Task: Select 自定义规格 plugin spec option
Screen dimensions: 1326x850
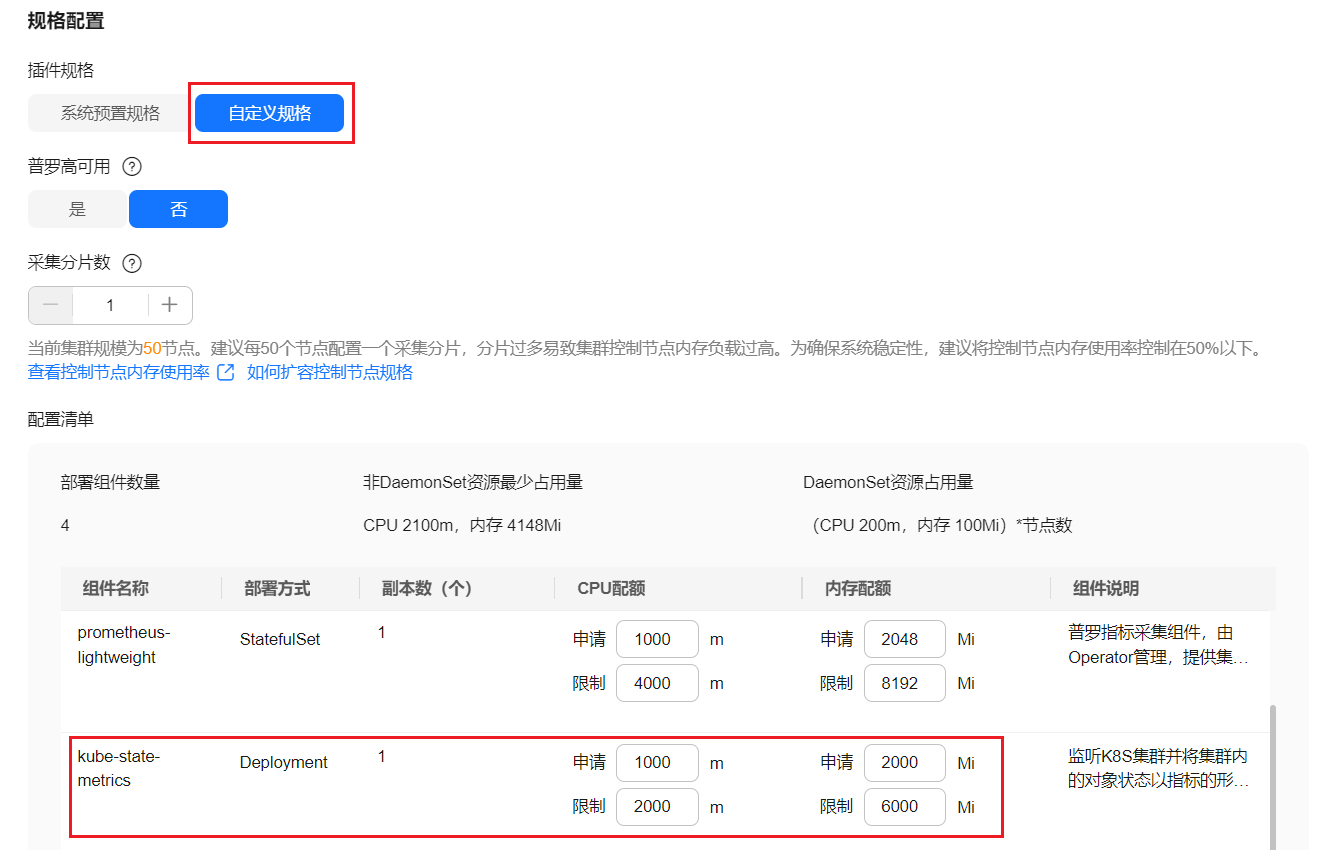Action: click(269, 113)
